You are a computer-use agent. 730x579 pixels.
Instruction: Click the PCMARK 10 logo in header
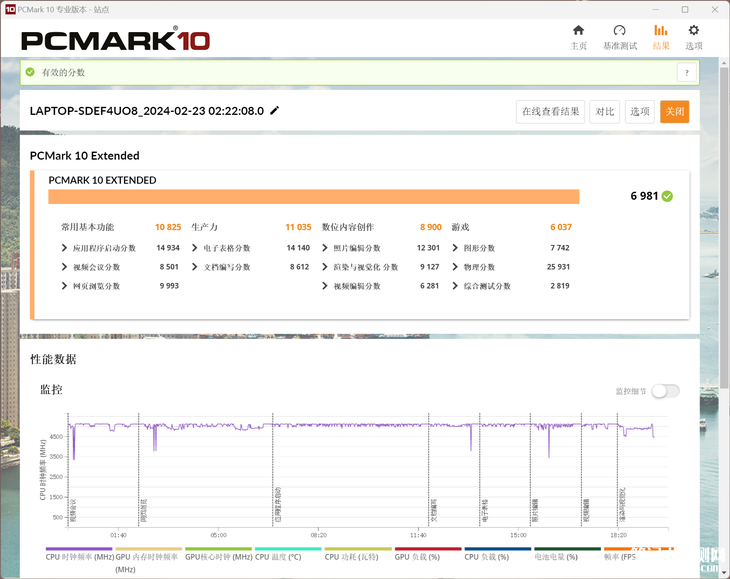tap(115, 40)
